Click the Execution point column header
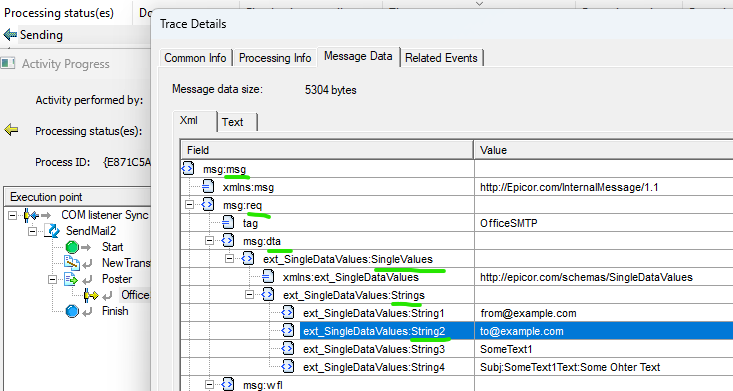 (78, 197)
